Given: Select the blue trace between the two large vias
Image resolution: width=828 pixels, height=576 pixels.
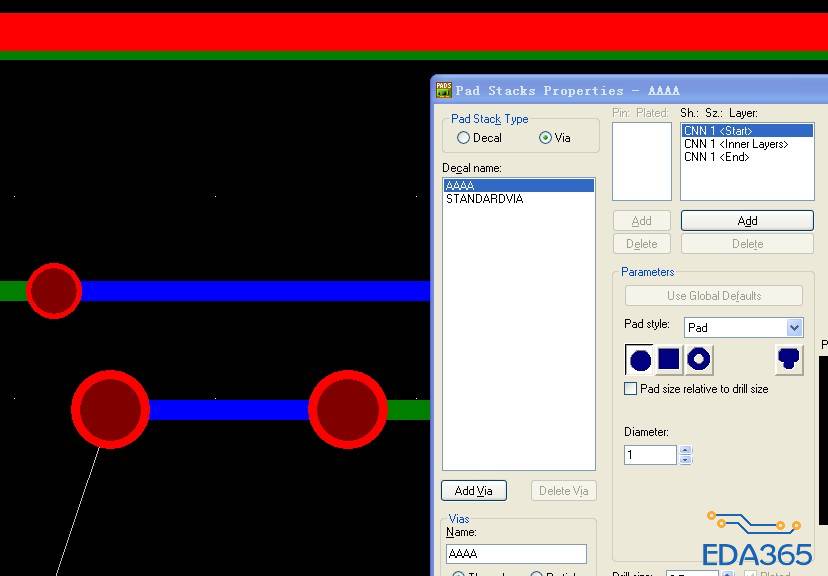Looking at the screenshot, I should pyautogui.click(x=229, y=410).
